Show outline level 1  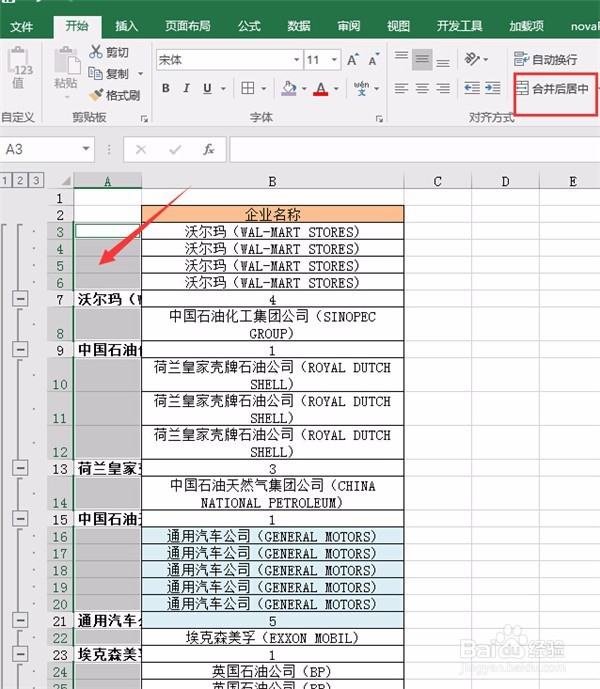pyautogui.click(x=5, y=180)
